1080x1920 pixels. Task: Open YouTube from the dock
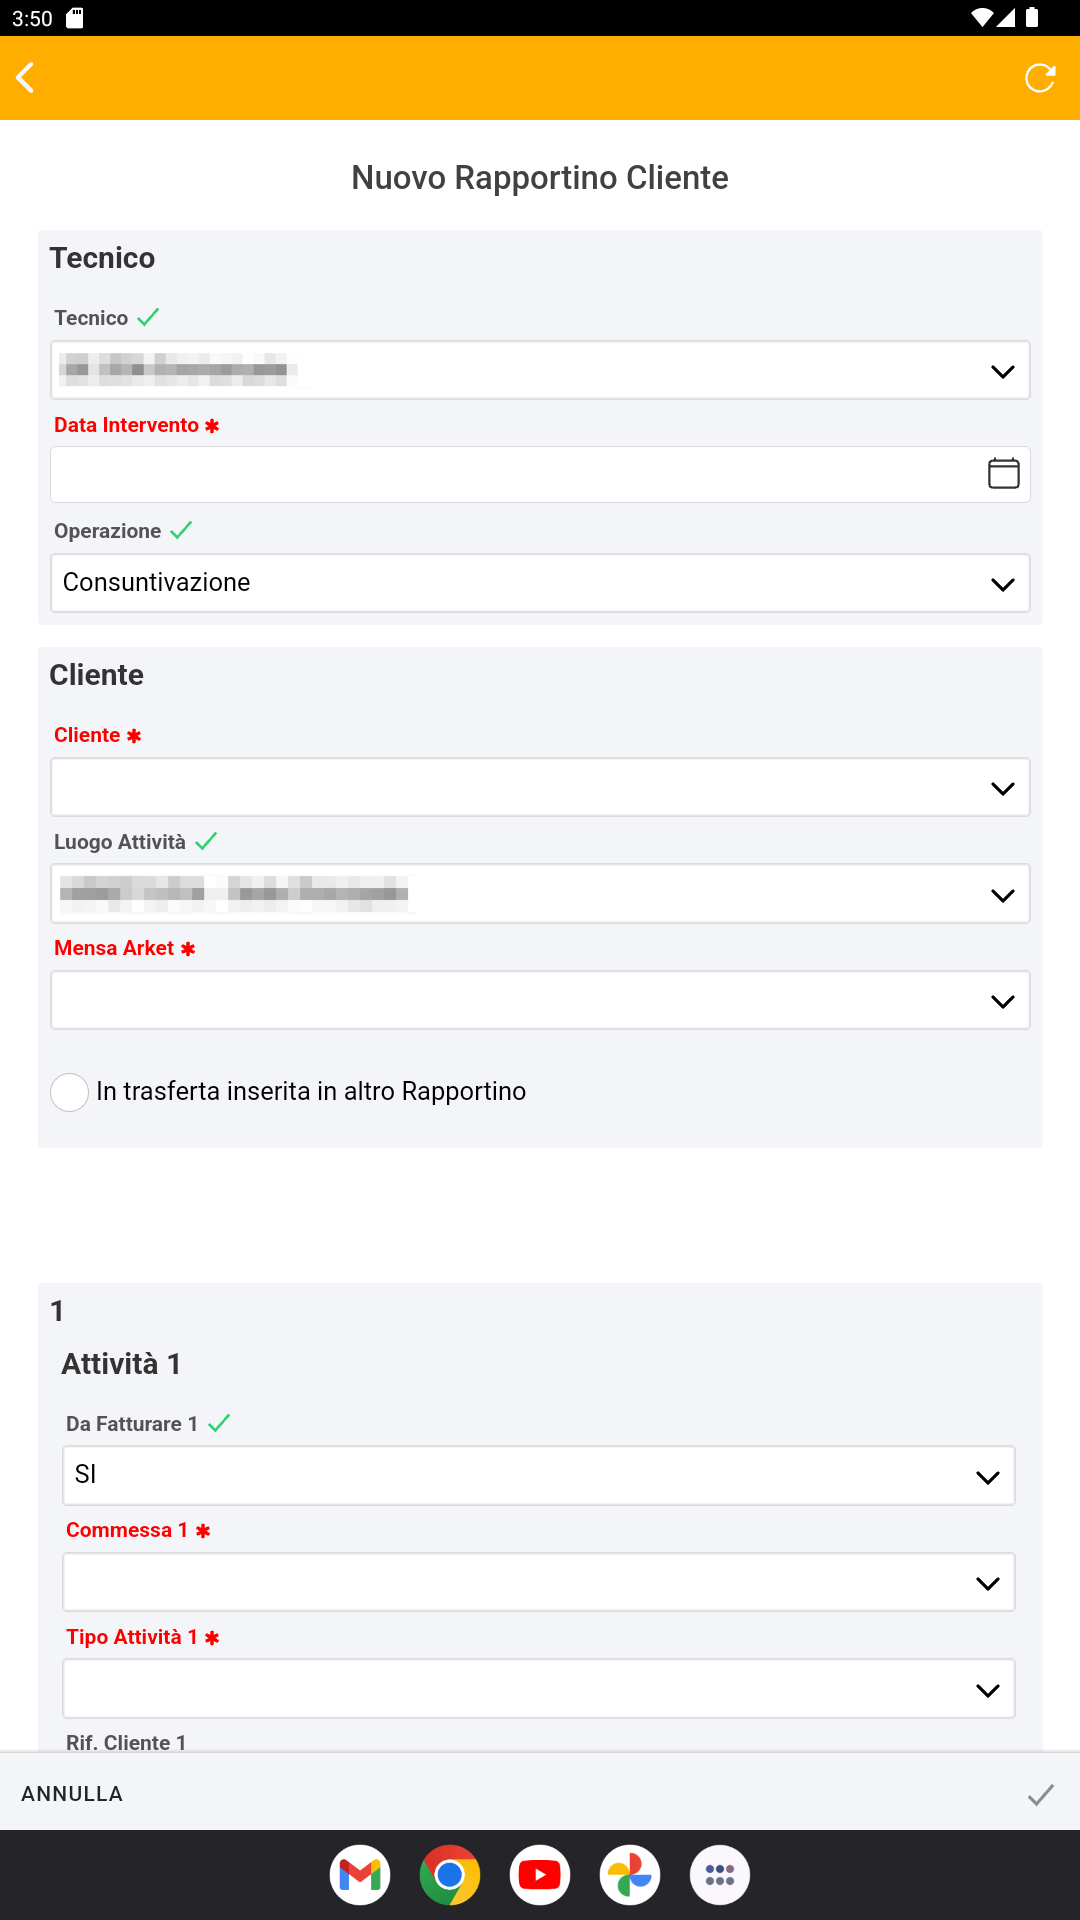[x=540, y=1875]
